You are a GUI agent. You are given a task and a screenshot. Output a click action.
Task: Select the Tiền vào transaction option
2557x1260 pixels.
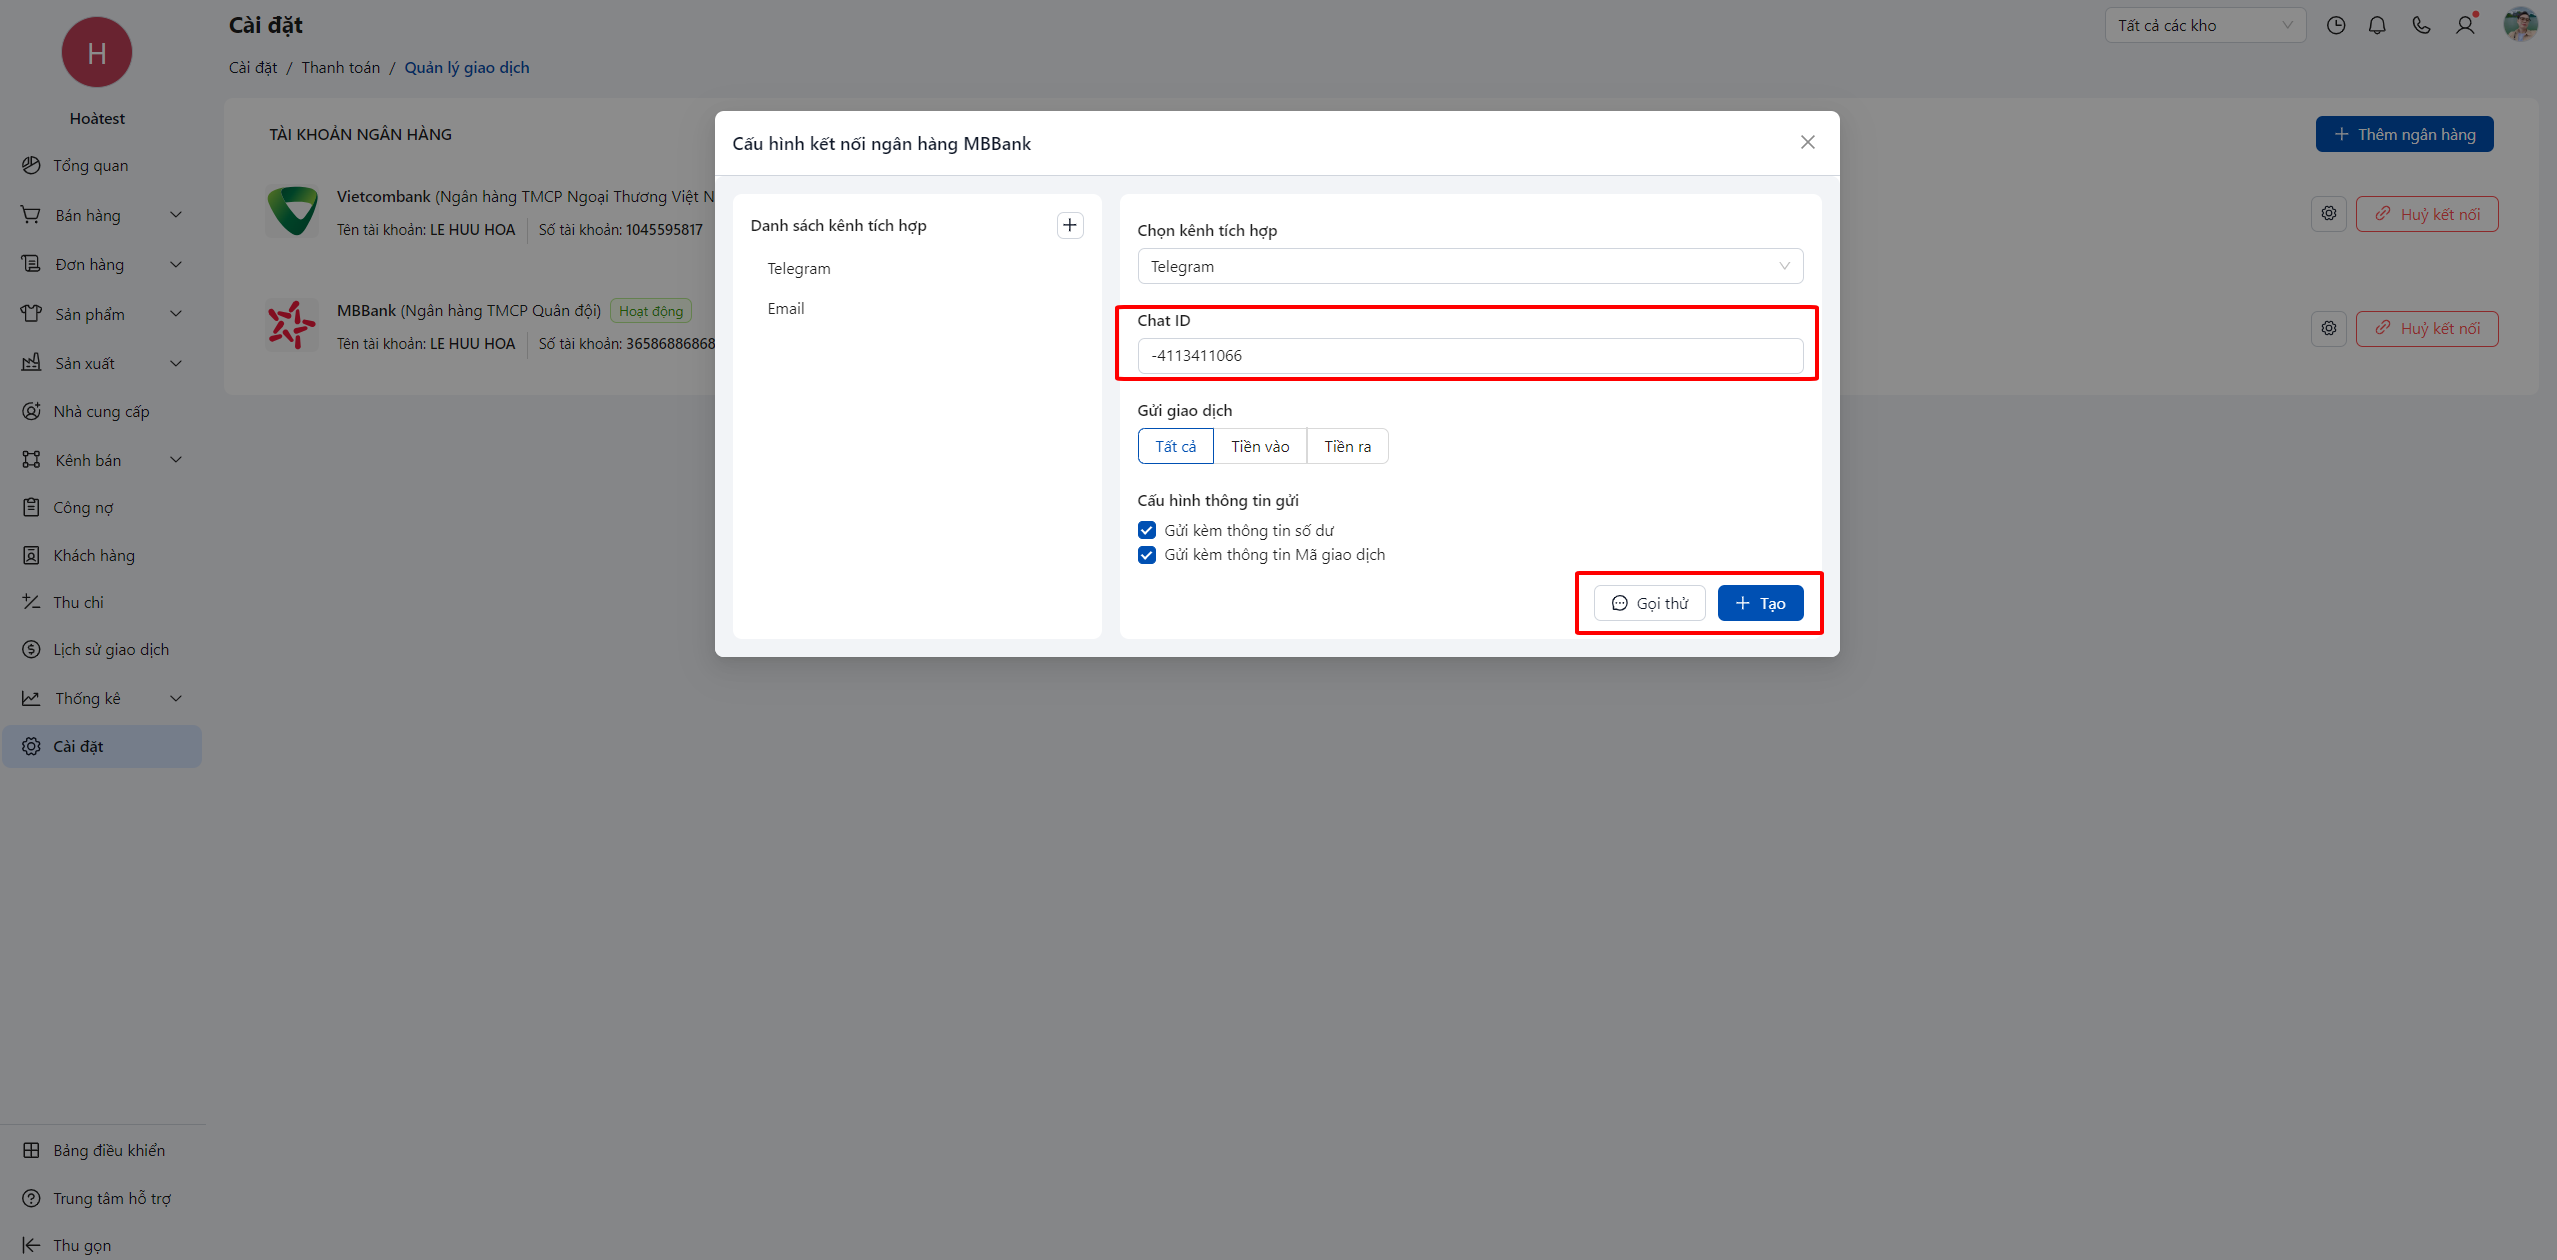tap(1260, 446)
